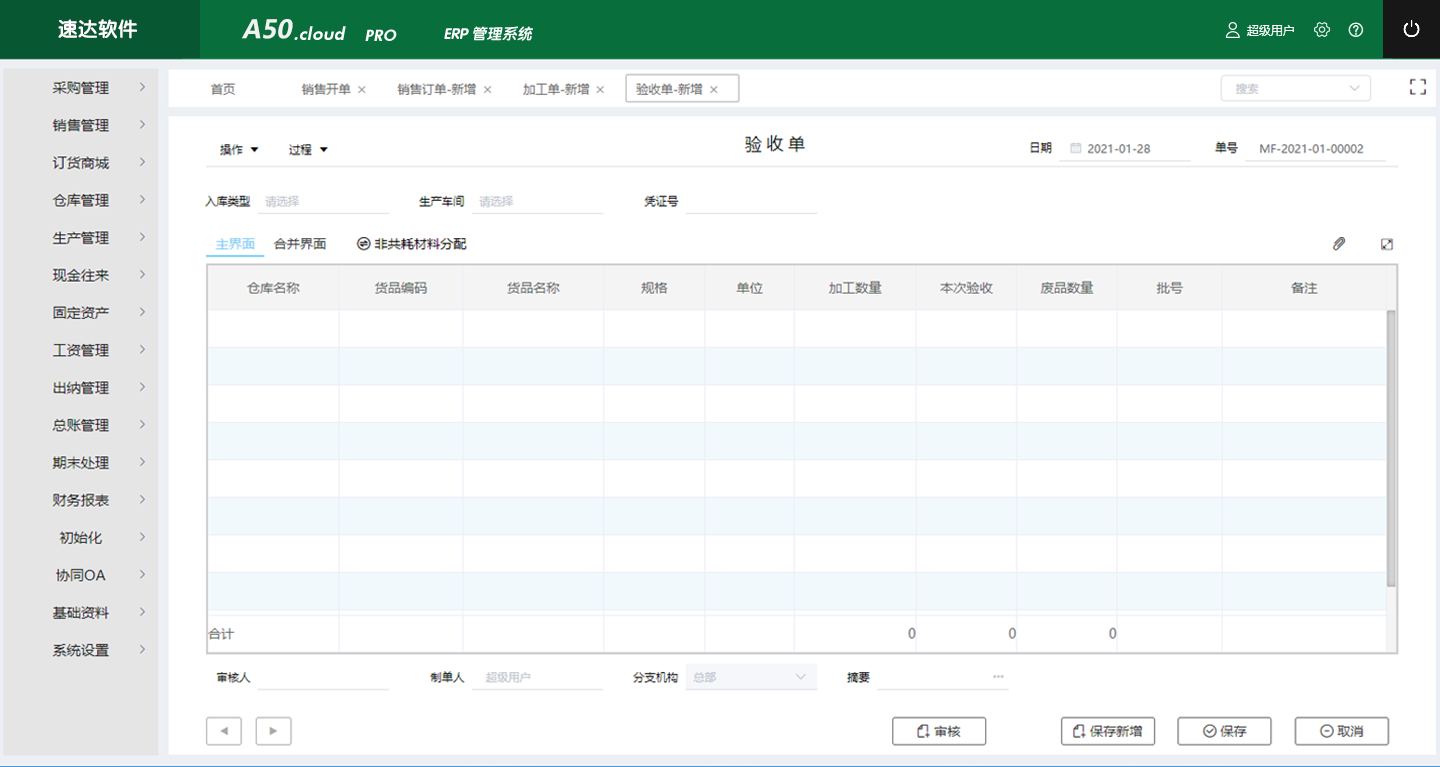Image resolution: width=1440 pixels, height=767 pixels.
Task: Click the help question mark icon
Action: click(x=1355, y=29)
